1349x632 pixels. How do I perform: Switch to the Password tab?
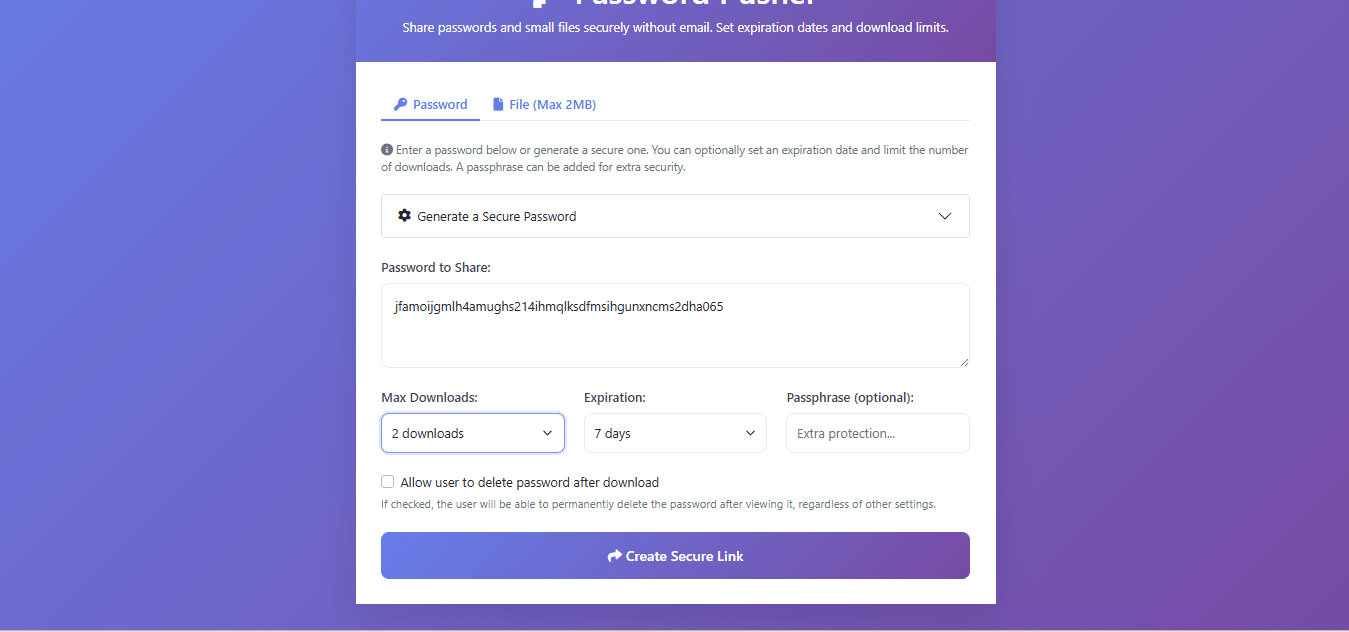(430, 104)
